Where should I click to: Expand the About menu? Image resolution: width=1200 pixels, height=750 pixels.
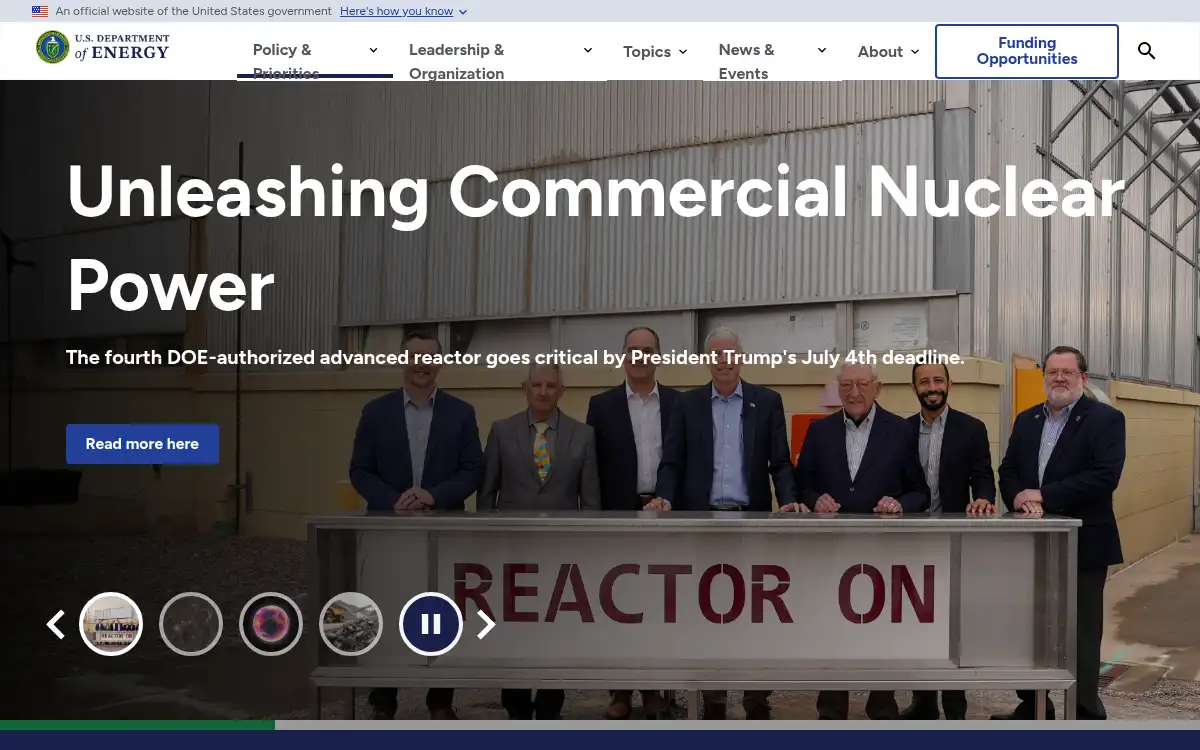888,52
